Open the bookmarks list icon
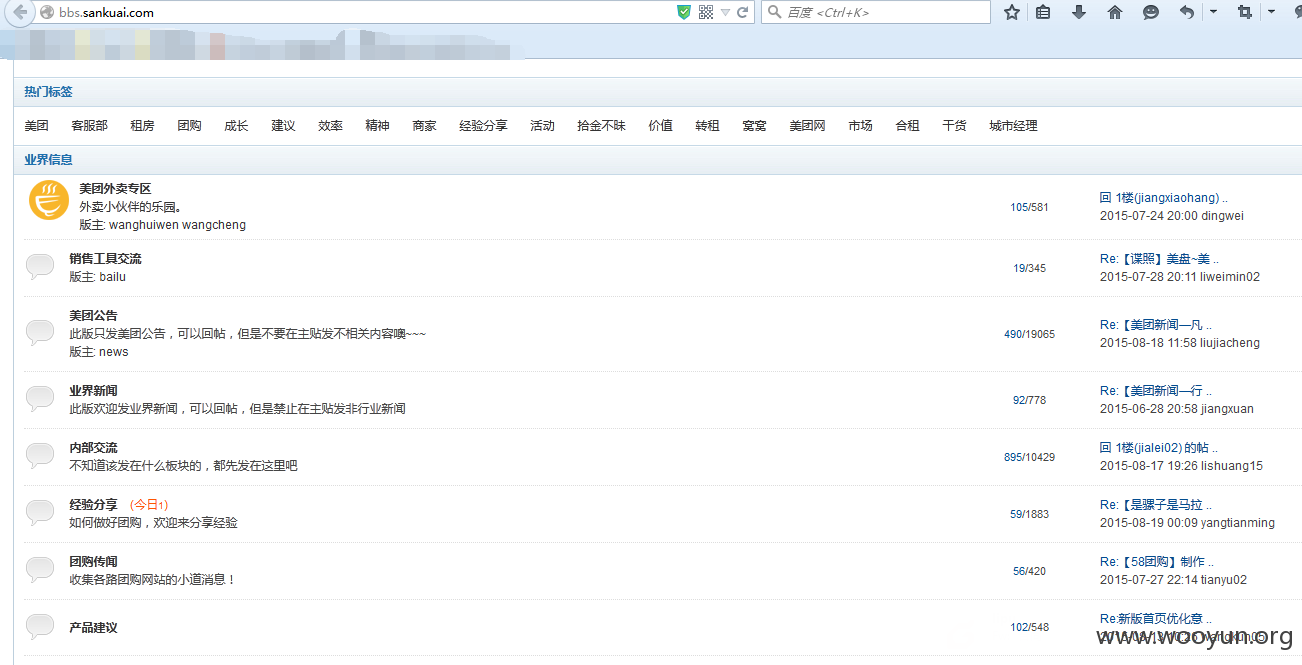Image resolution: width=1302 pixels, height=665 pixels. (x=1043, y=13)
